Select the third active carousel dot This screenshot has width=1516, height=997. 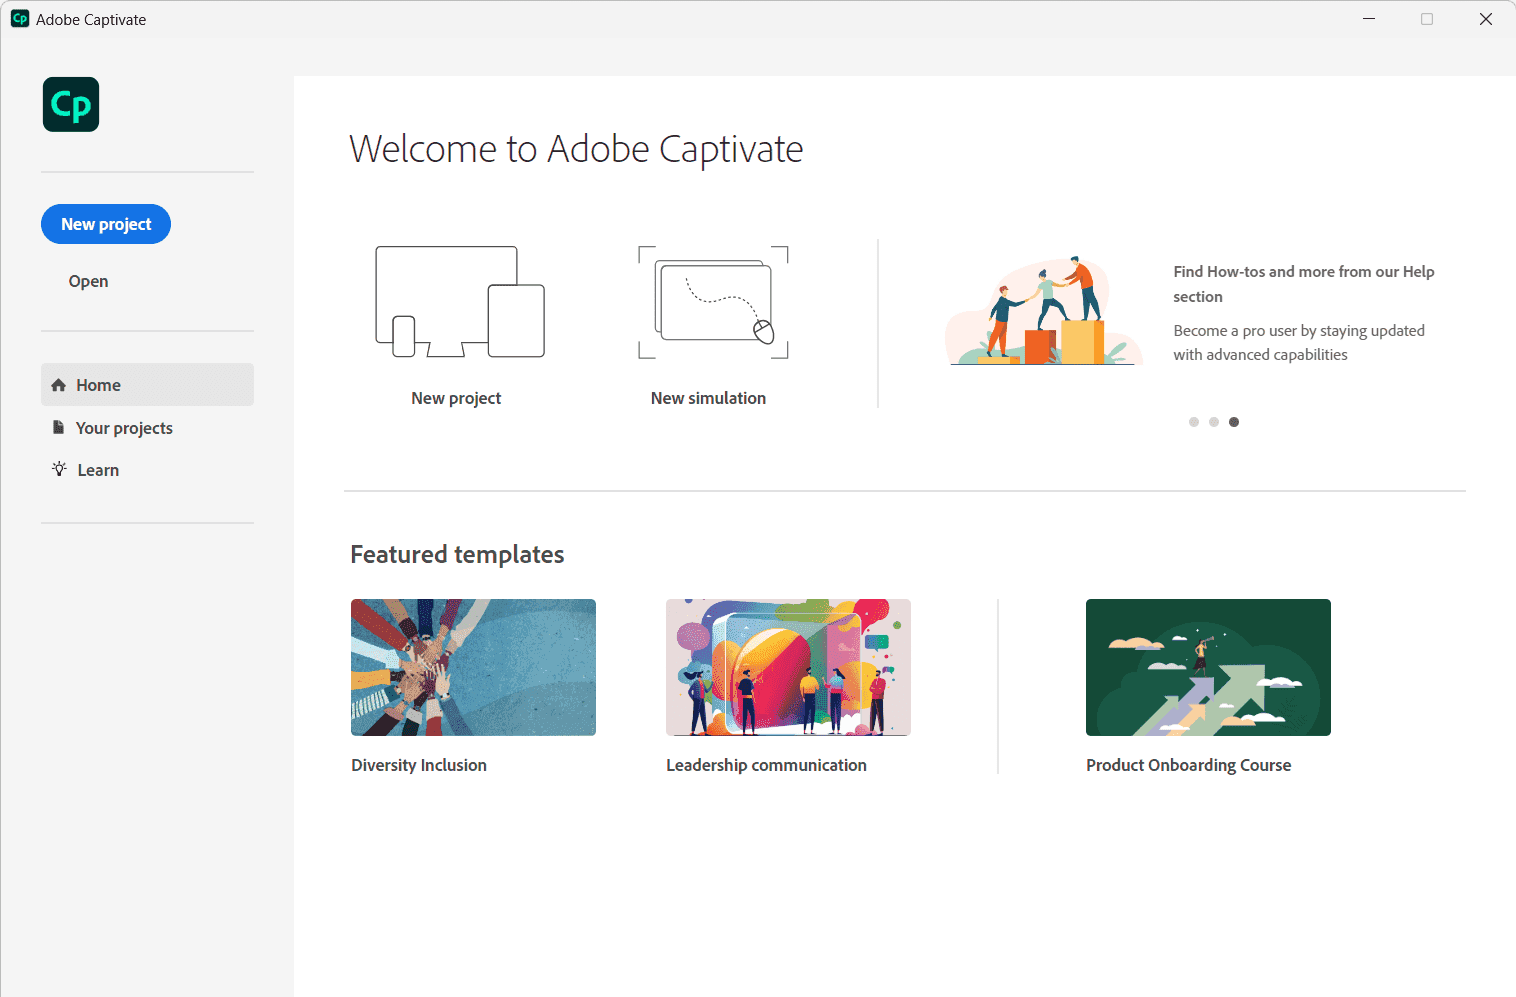(x=1234, y=422)
